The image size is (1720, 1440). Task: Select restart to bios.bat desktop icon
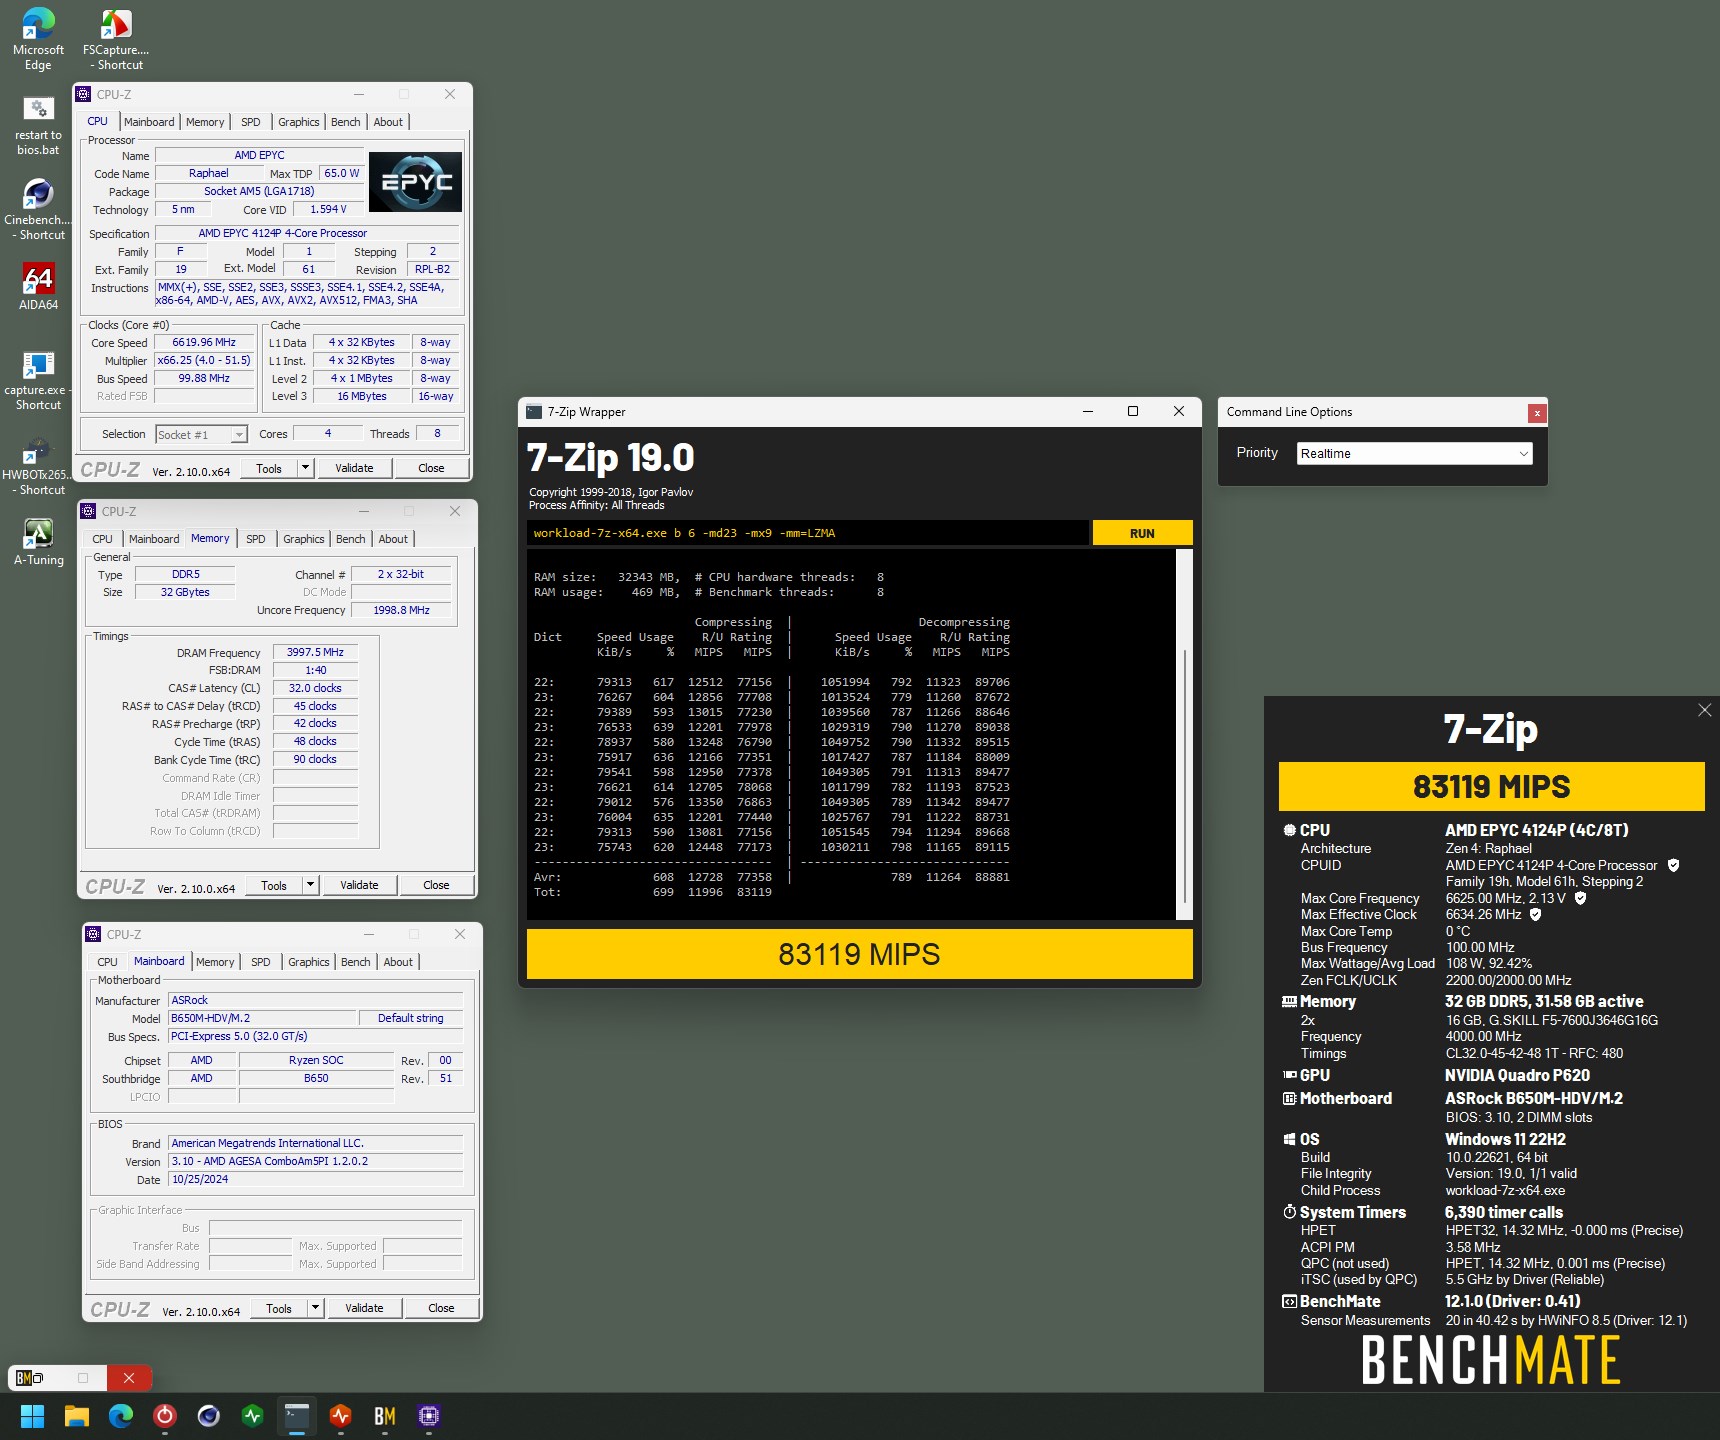coord(38,125)
